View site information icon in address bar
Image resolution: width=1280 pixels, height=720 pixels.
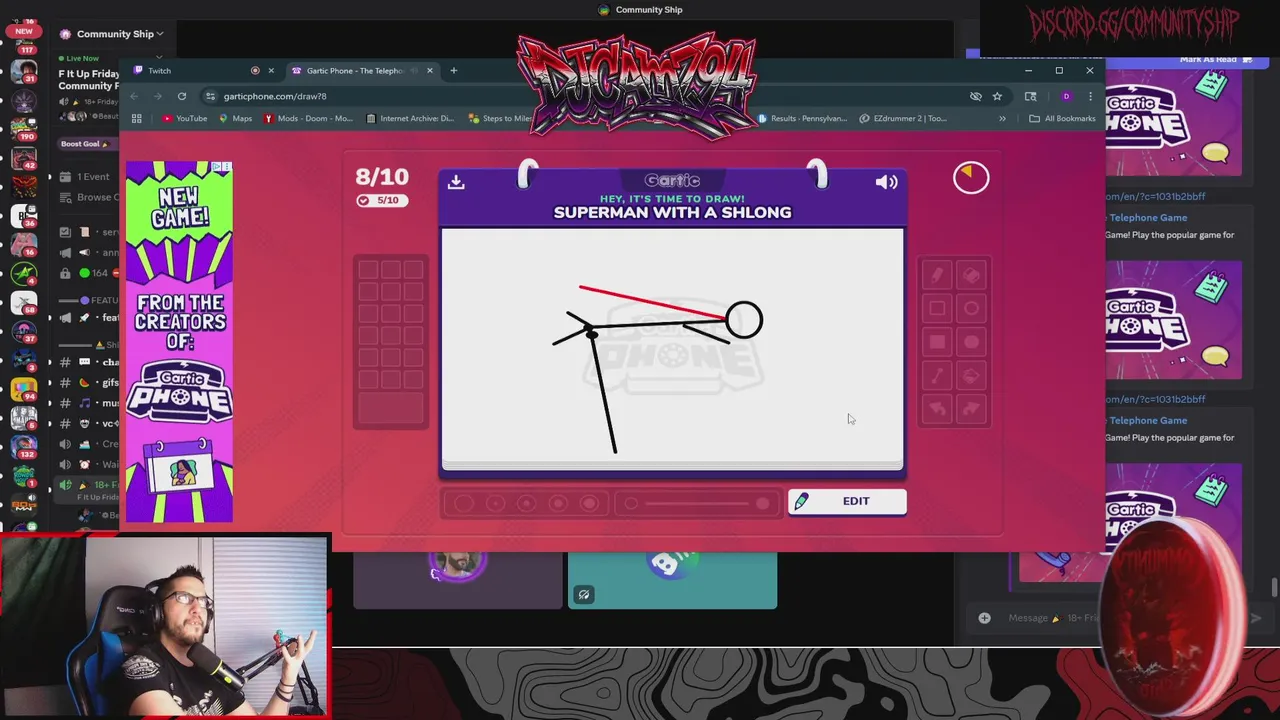[210, 96]
